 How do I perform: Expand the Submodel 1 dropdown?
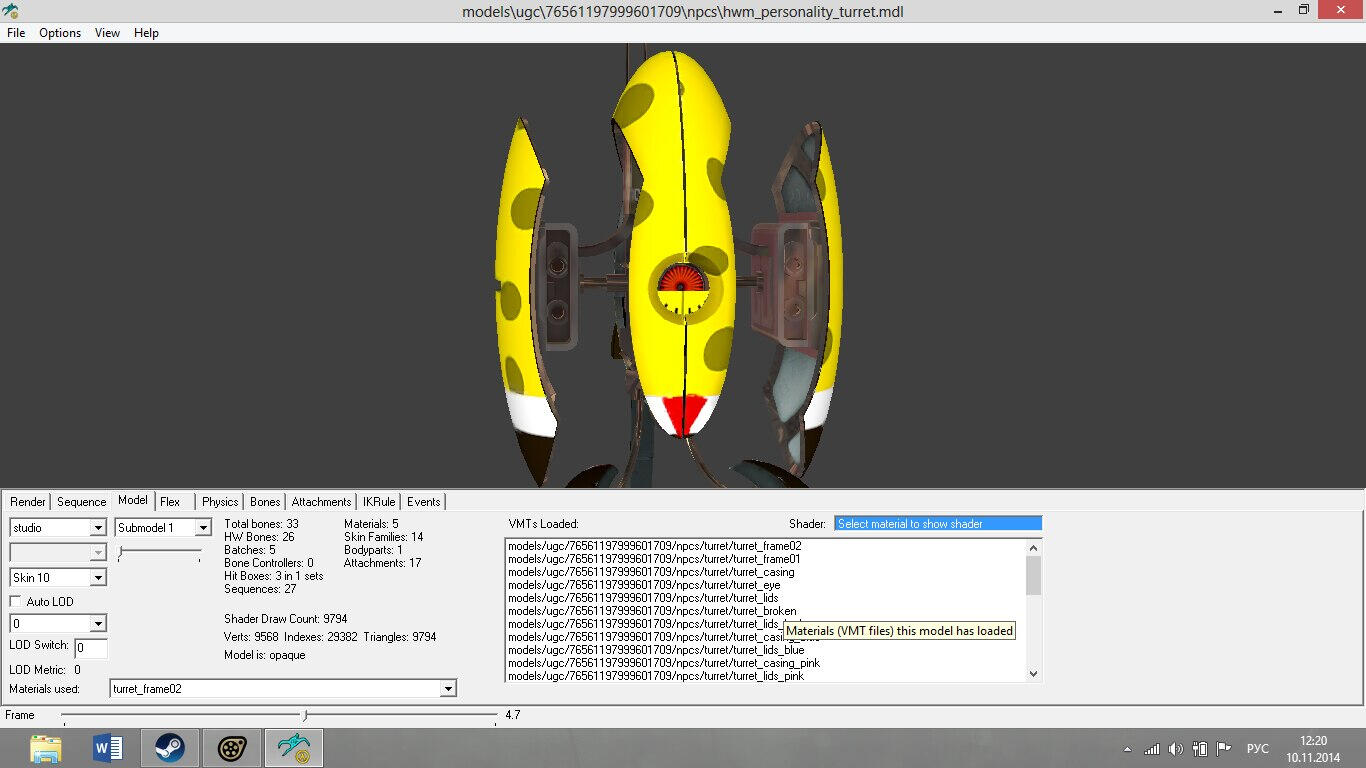[202, 528]
